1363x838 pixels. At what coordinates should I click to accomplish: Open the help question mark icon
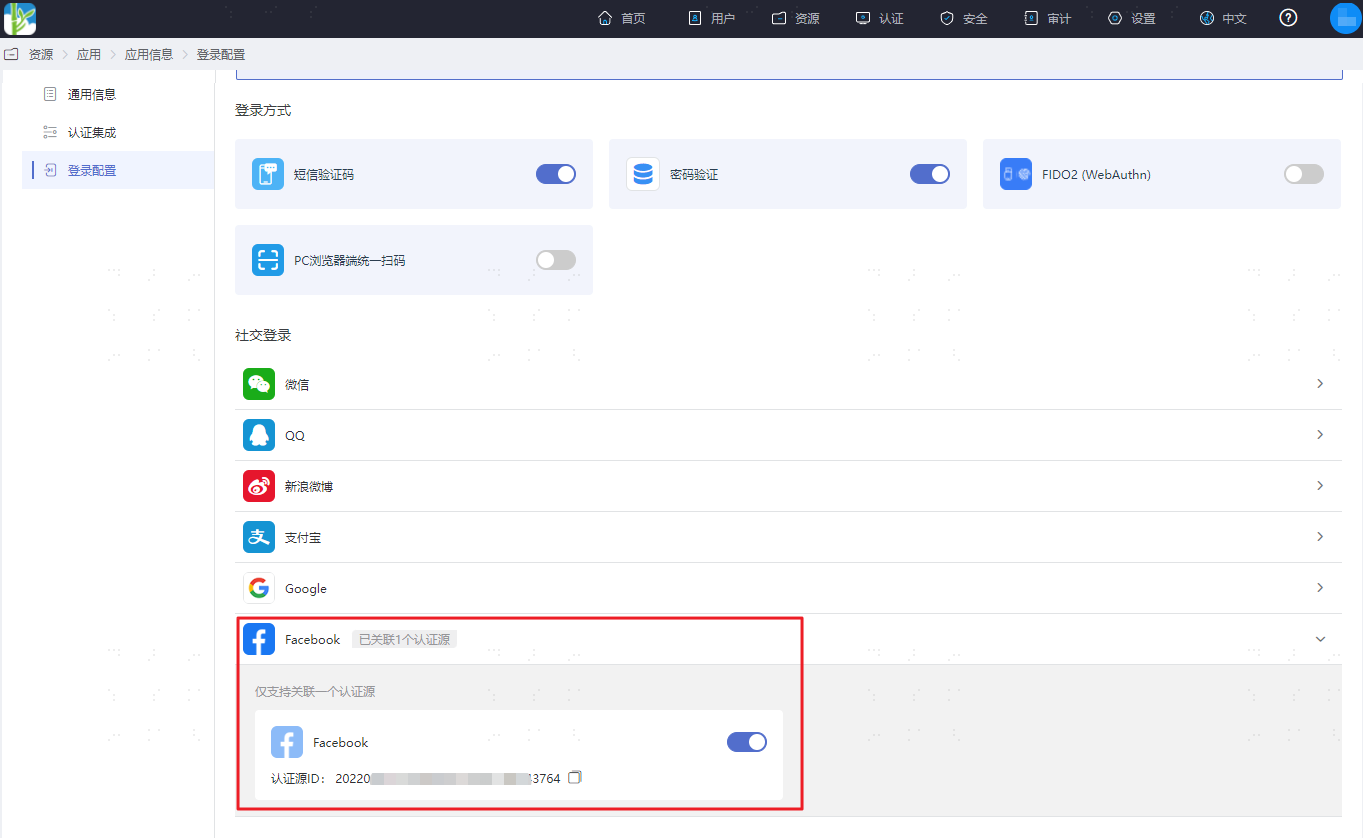click(1288, 18)
